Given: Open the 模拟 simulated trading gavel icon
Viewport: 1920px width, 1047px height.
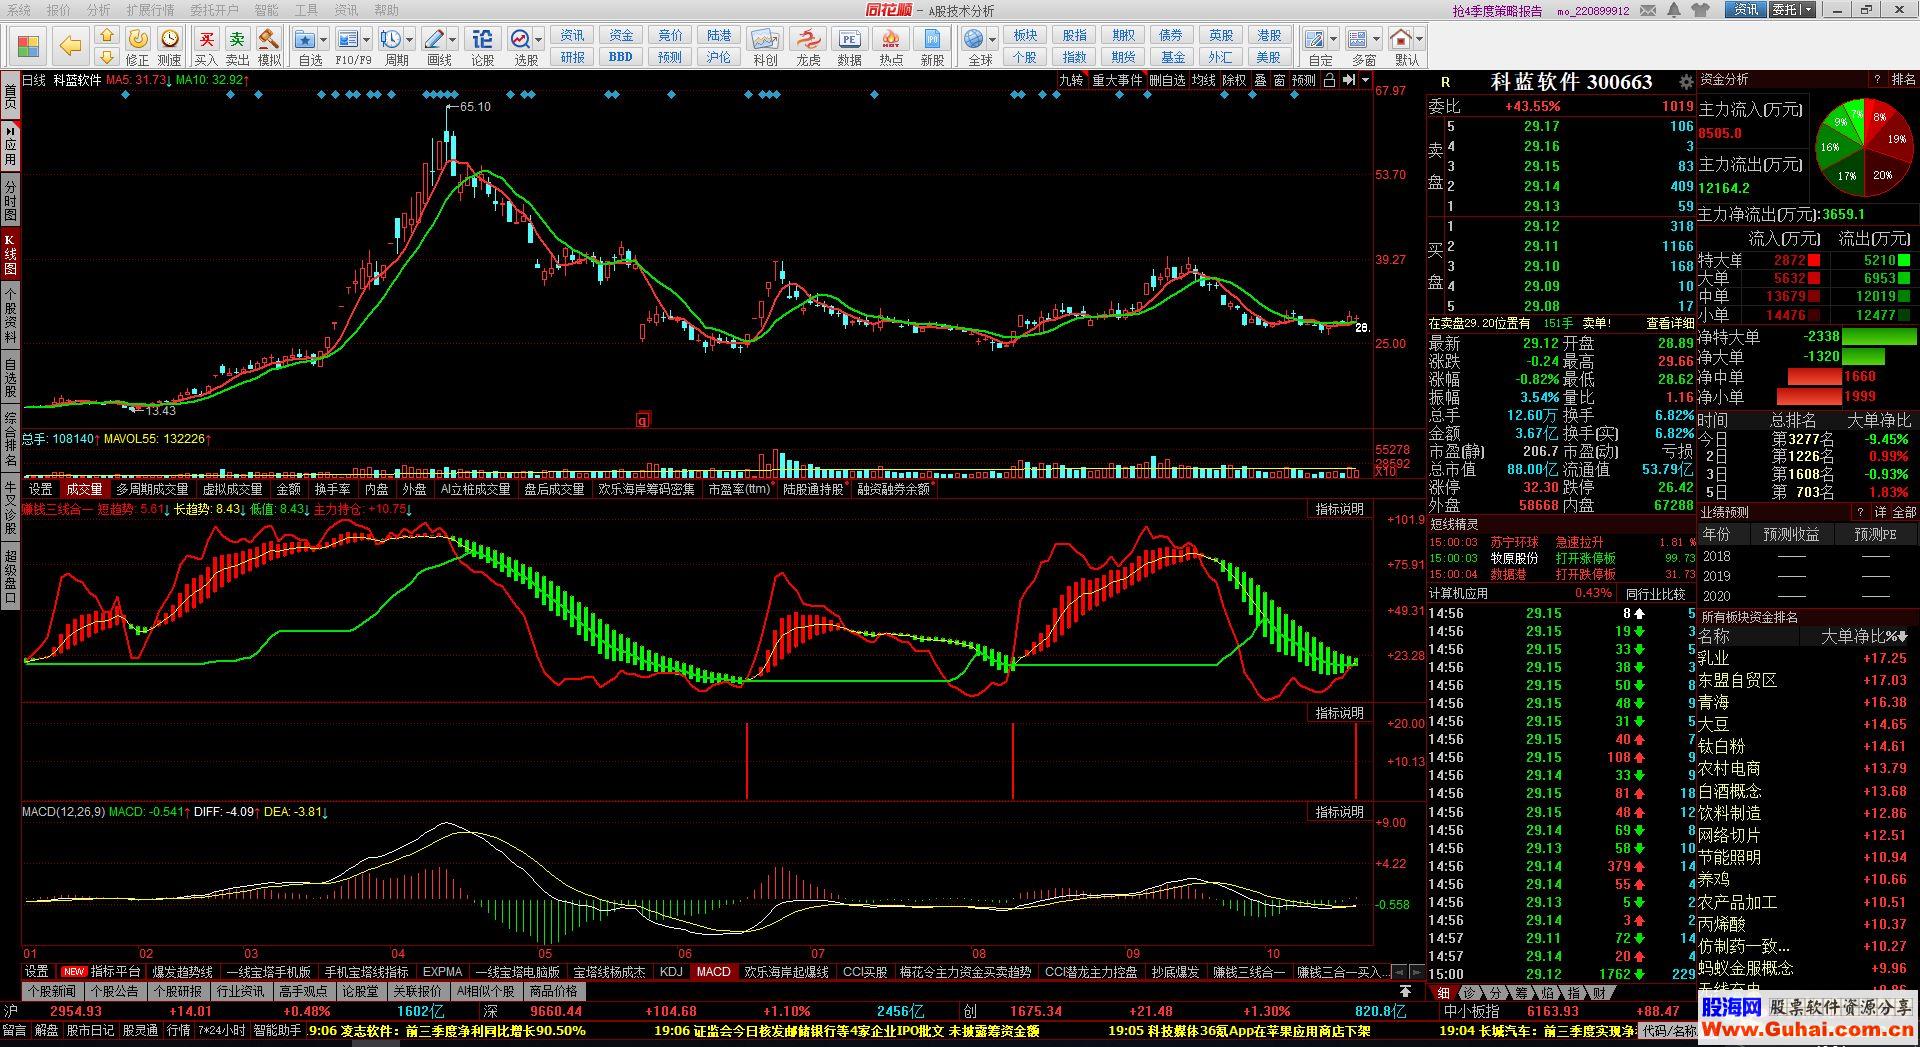Looking at the screenshot, I should (269, 39).
